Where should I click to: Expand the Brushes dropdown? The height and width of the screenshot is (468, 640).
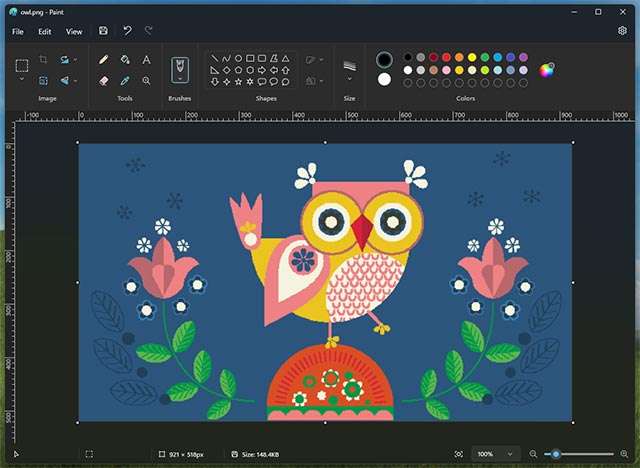(180, 77)
